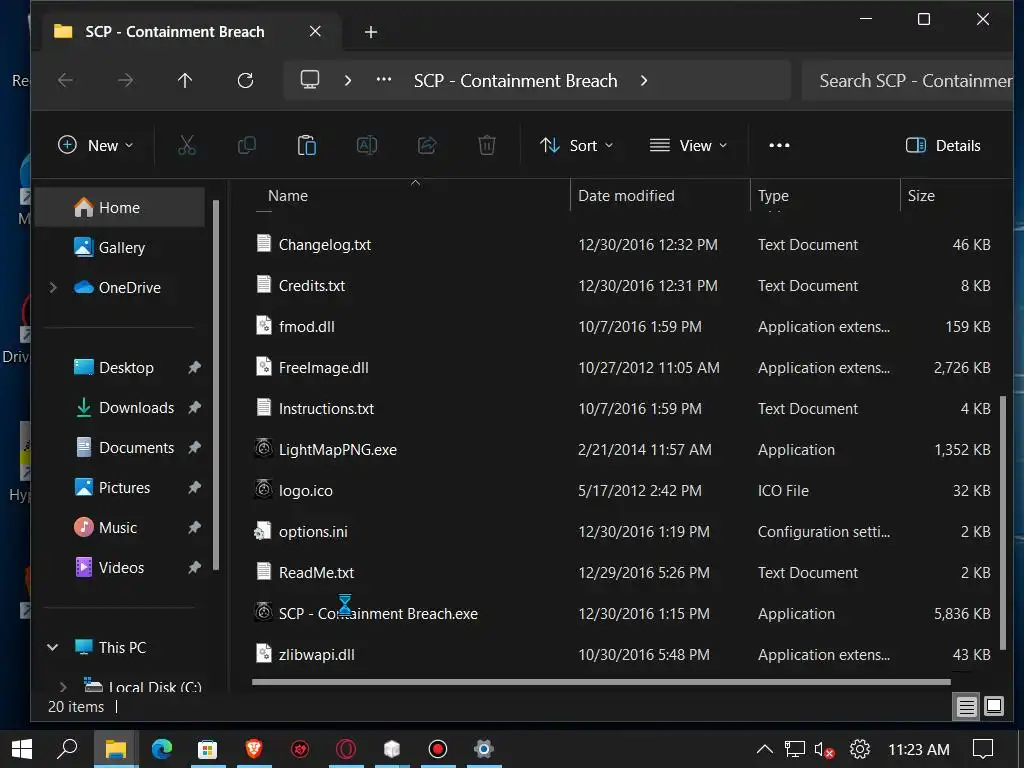Add a new File Explorer tab
This screenshot has width=1024, height=768.
click(371, 31)
